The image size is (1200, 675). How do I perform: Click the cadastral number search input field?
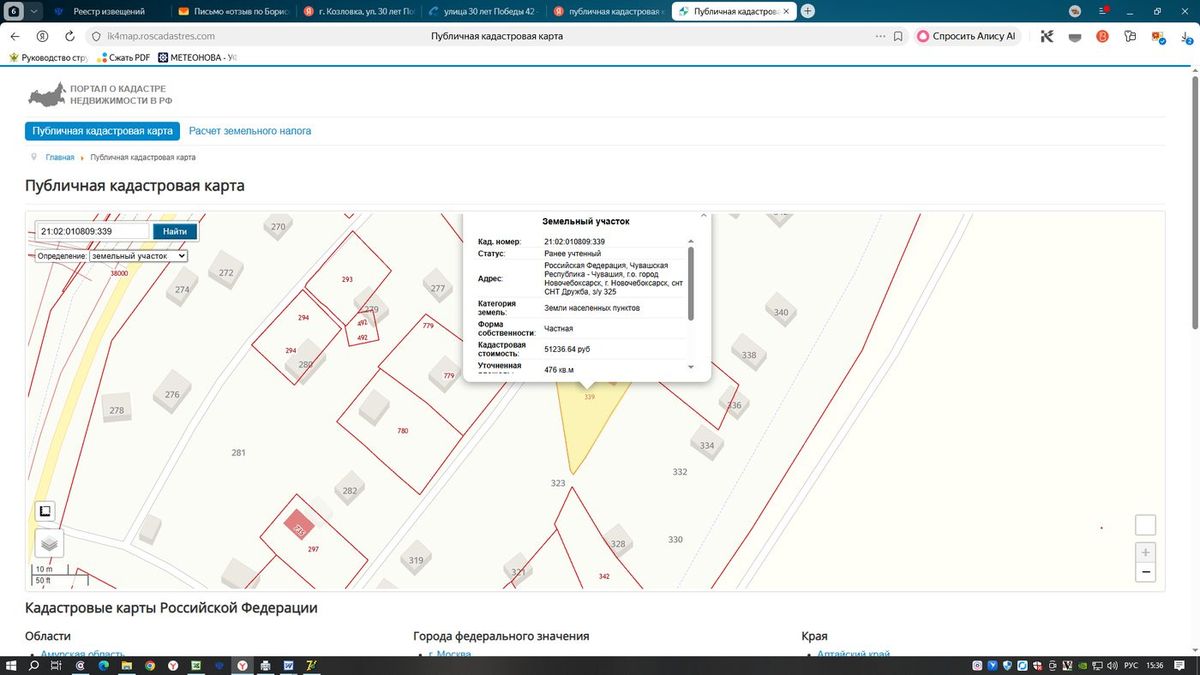pyautogui.click(x=93, y=231)
